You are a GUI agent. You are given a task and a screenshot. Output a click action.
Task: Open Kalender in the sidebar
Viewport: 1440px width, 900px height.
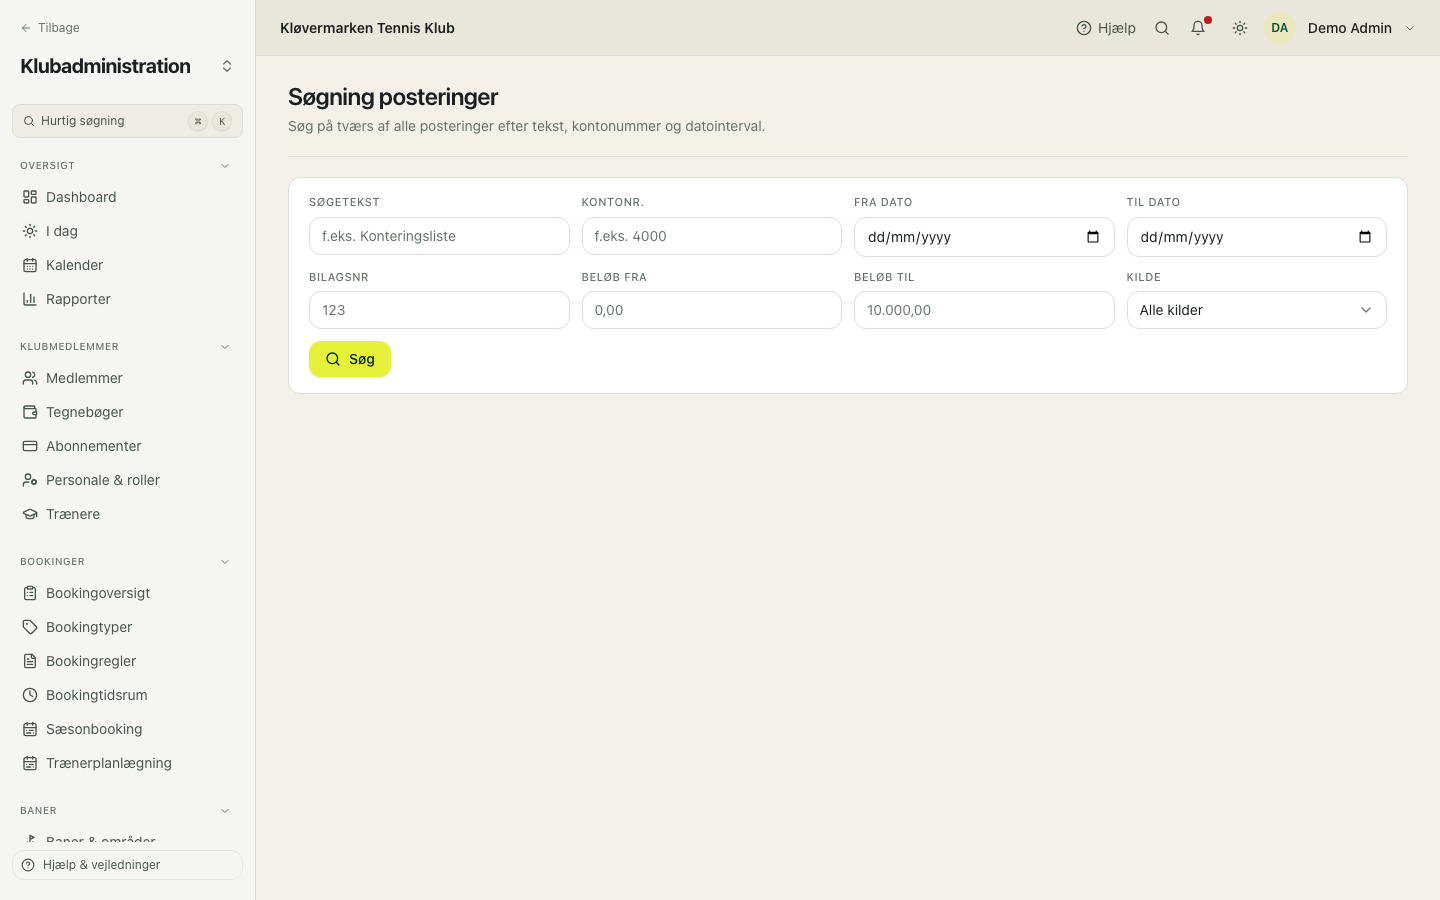(127, 265)
